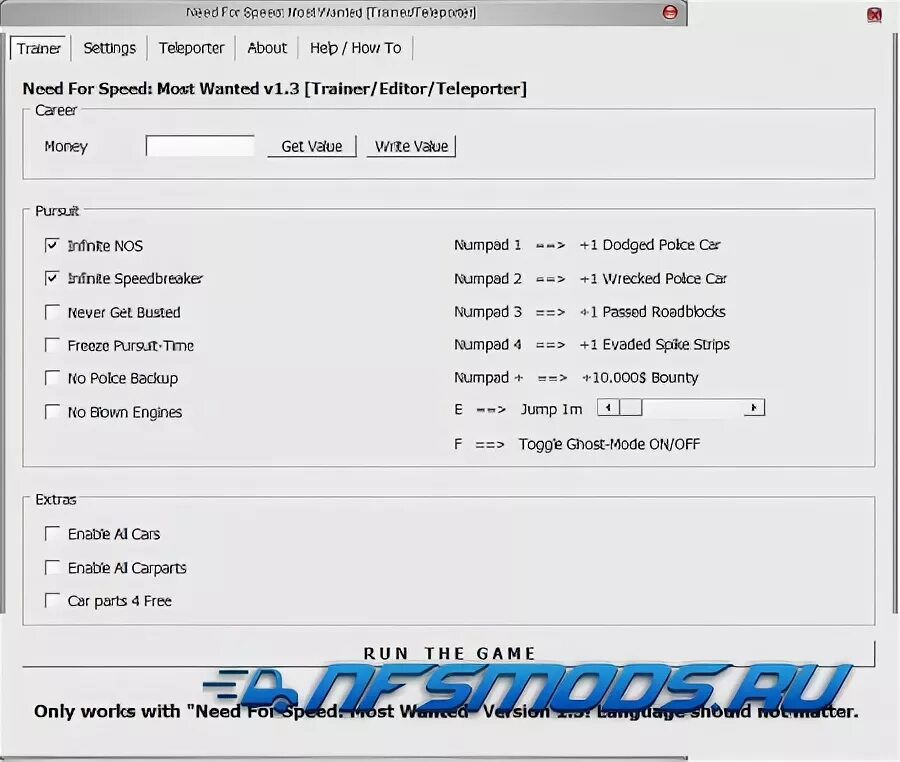This screenshot has height=762, width=900.
Task: Open the Teleporter tab
Action: click(x=191, y=48)
